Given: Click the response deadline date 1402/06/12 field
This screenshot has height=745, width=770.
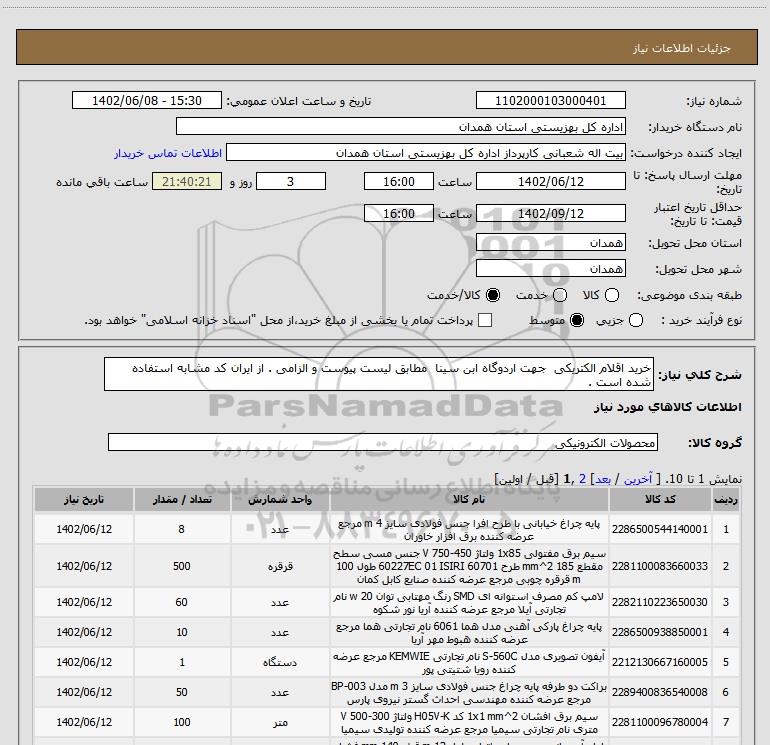Looking at the screenshot, I should 550,181.
